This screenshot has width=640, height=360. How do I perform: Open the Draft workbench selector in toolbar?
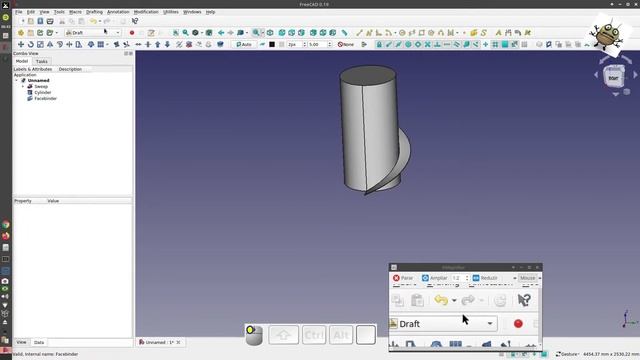pyautogui.click(x=93, y=33)
